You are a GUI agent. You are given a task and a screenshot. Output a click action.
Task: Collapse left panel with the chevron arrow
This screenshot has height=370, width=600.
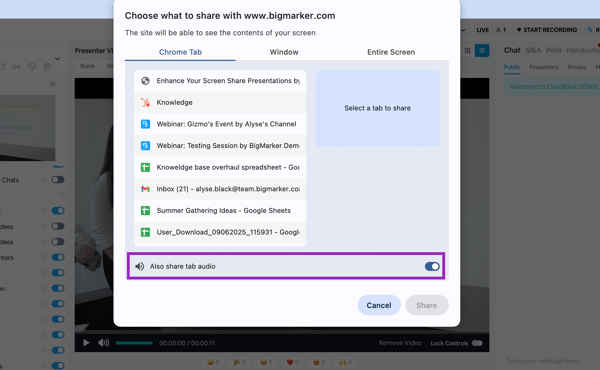(x=57, y=59)
